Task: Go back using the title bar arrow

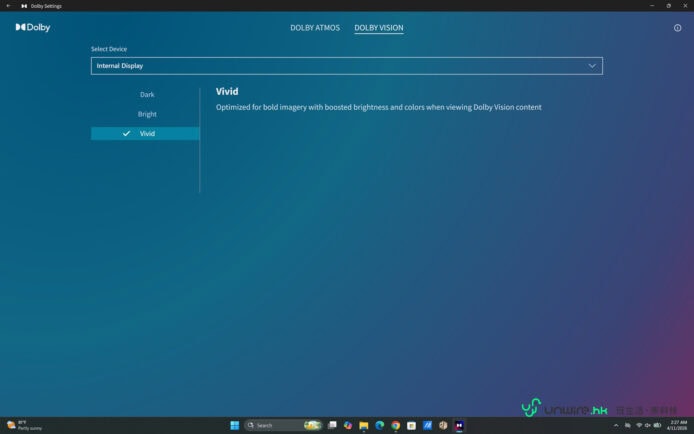Action: tap(8, 6)
